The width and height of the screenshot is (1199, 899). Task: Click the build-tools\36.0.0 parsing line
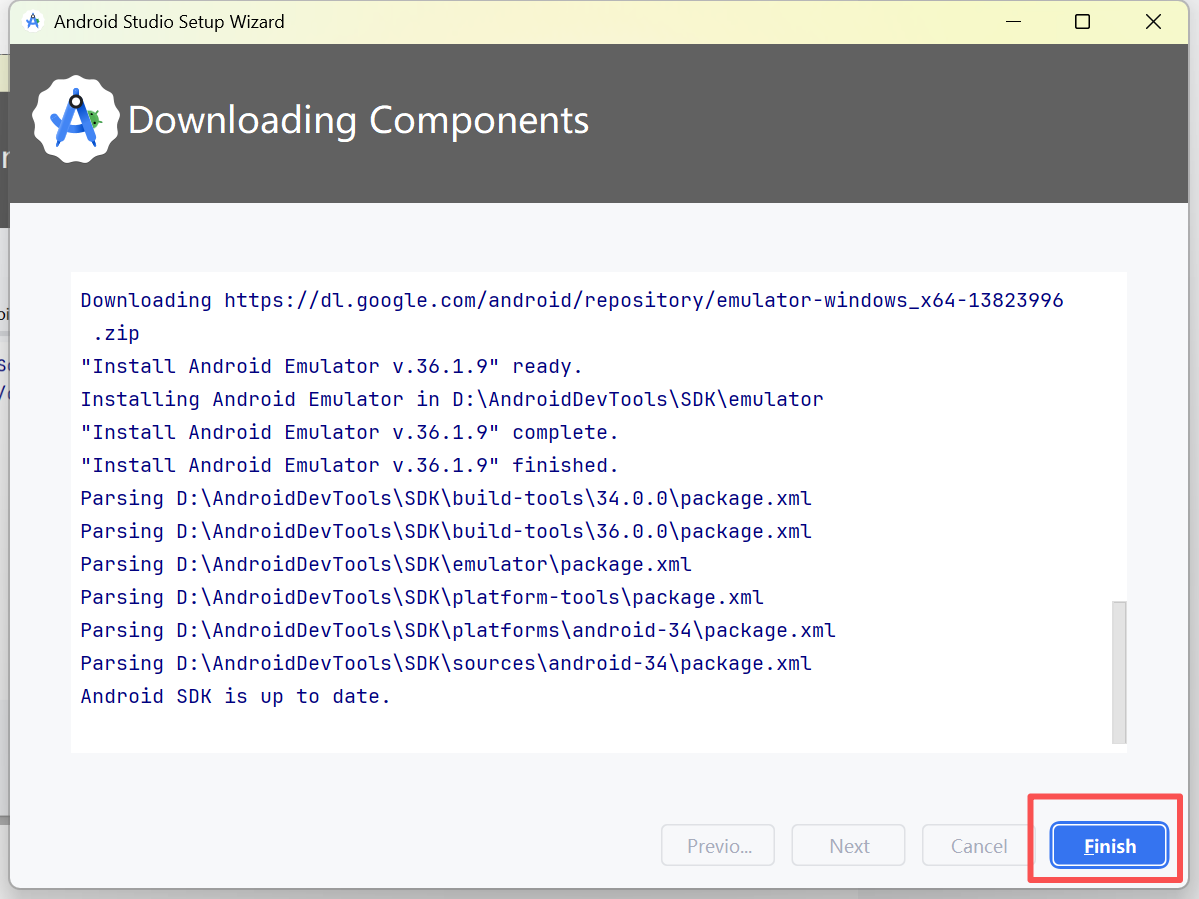click(x=446, y=531)
